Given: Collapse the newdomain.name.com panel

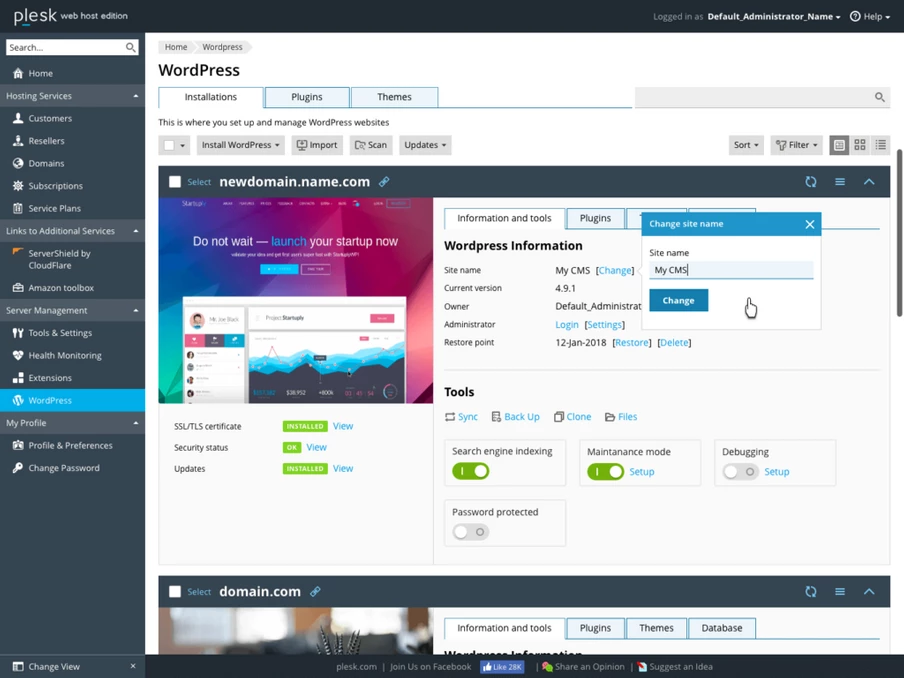Looking at the screenshot, I should tap(869, 182).
